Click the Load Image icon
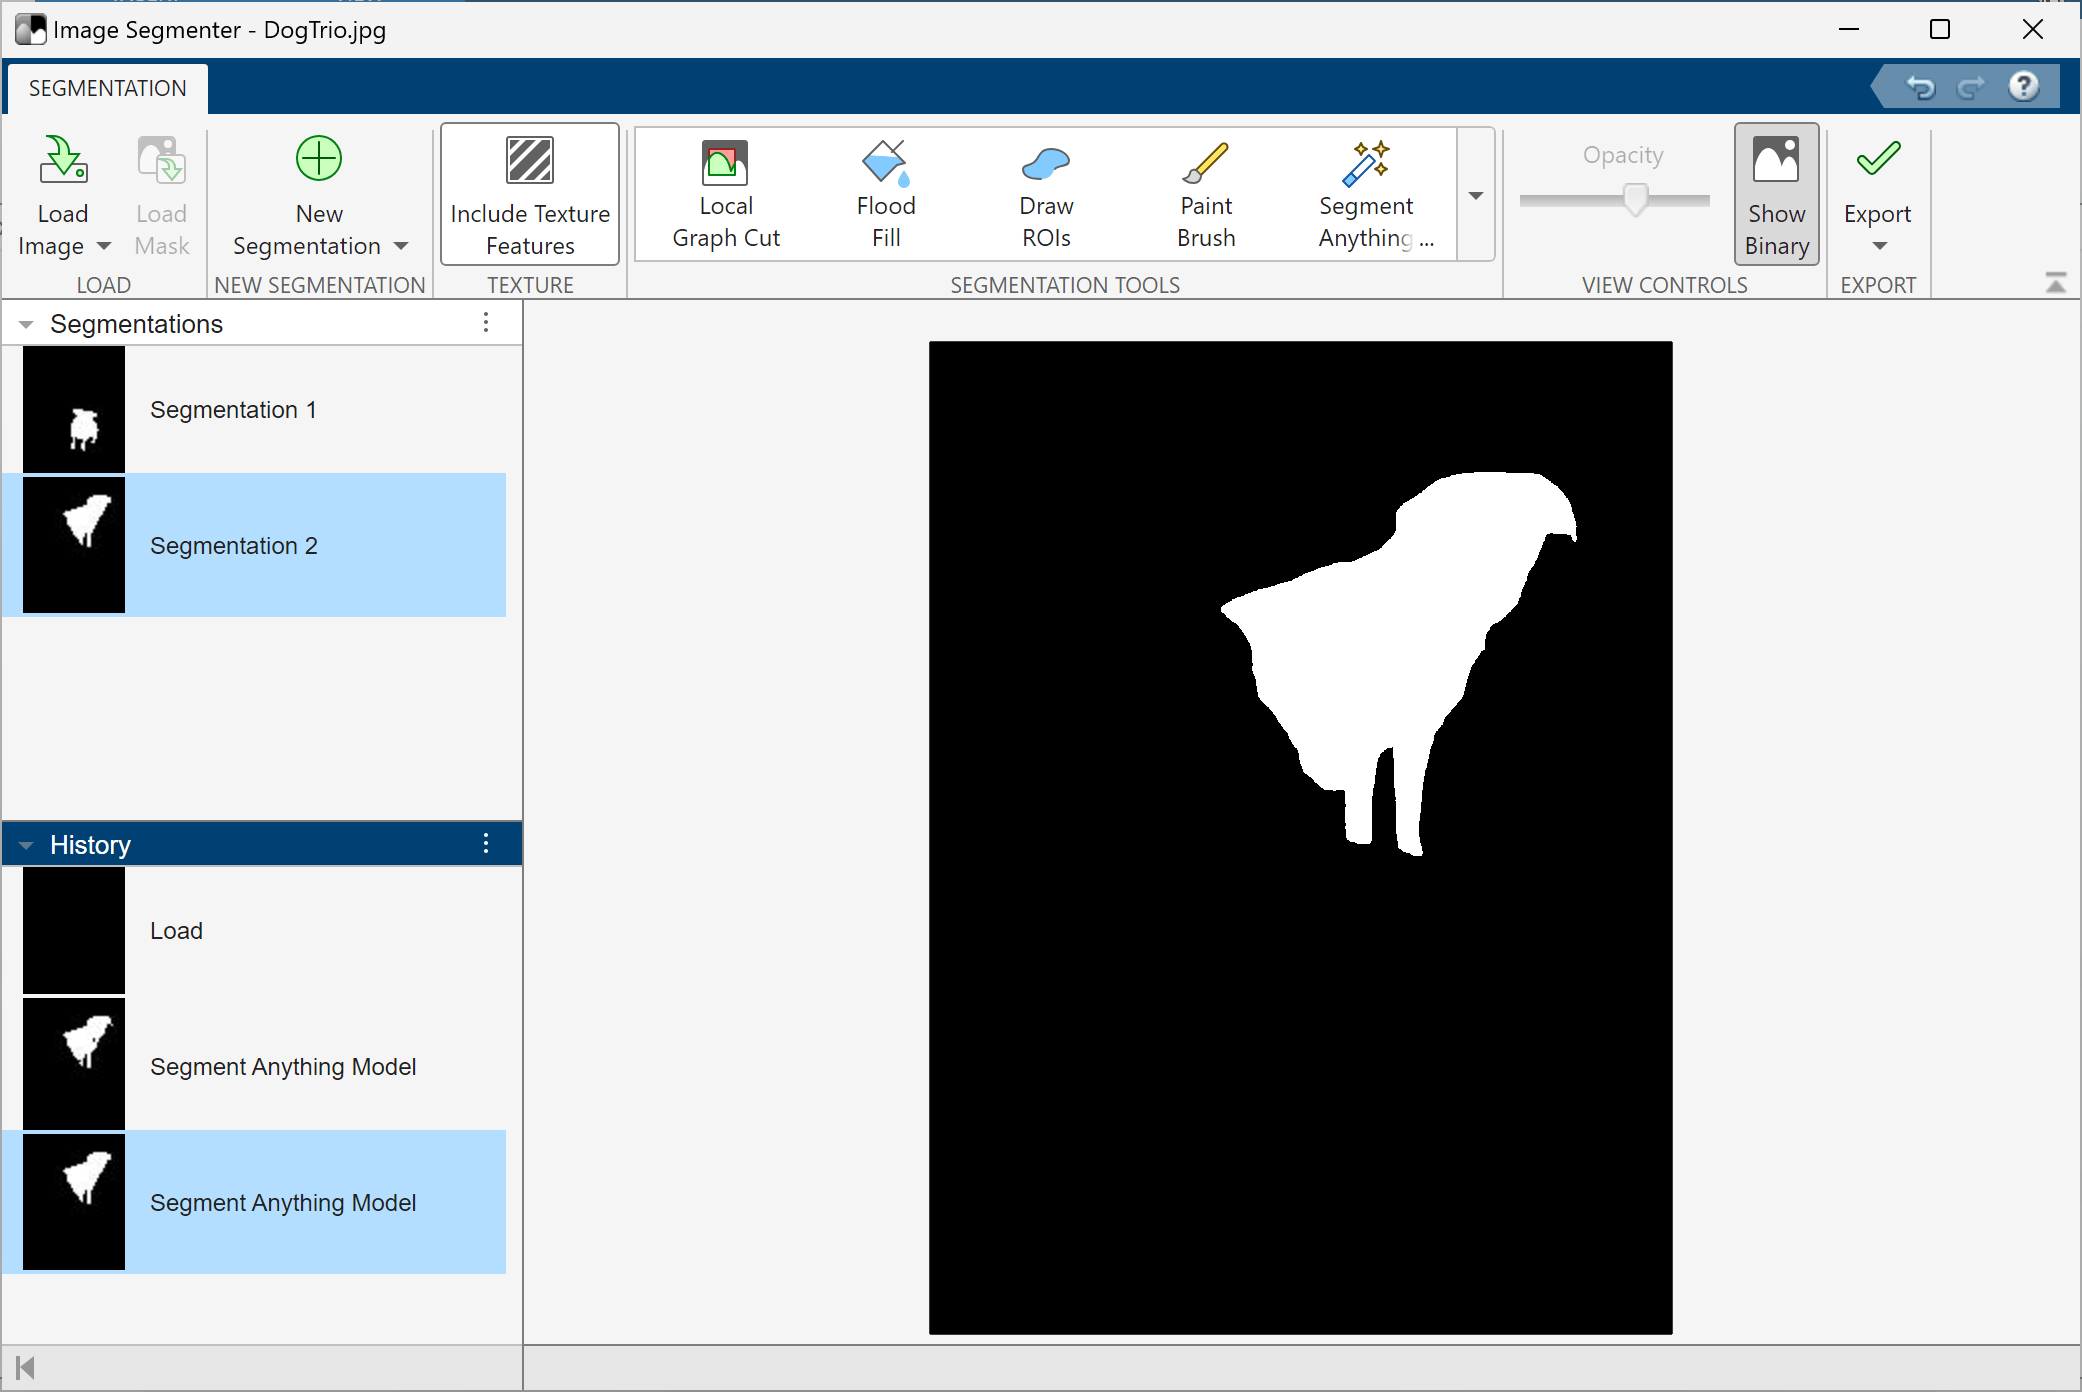Screen dimensions: 2082x1392 pos(62,162)
